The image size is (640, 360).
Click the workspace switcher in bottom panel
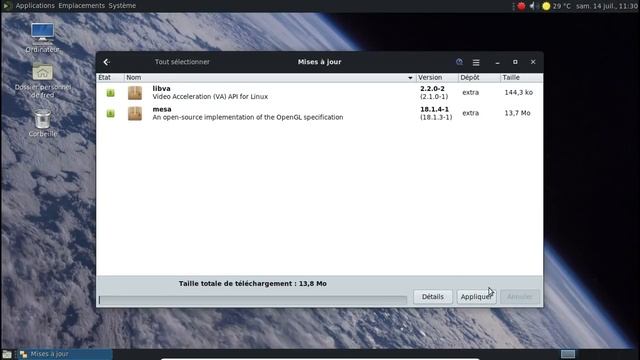tap(568, 354)
